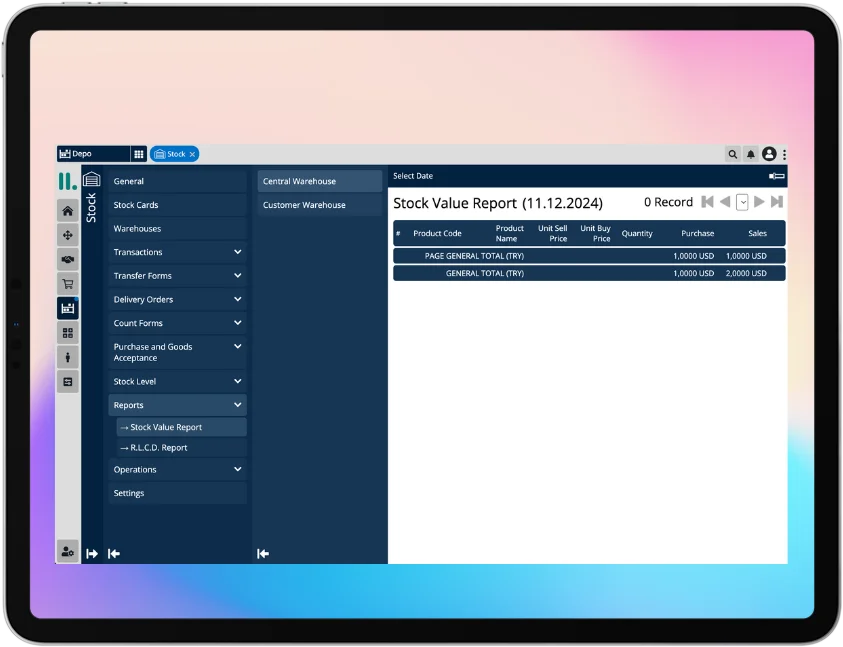Open the search magnifier icon

(733, 153)
